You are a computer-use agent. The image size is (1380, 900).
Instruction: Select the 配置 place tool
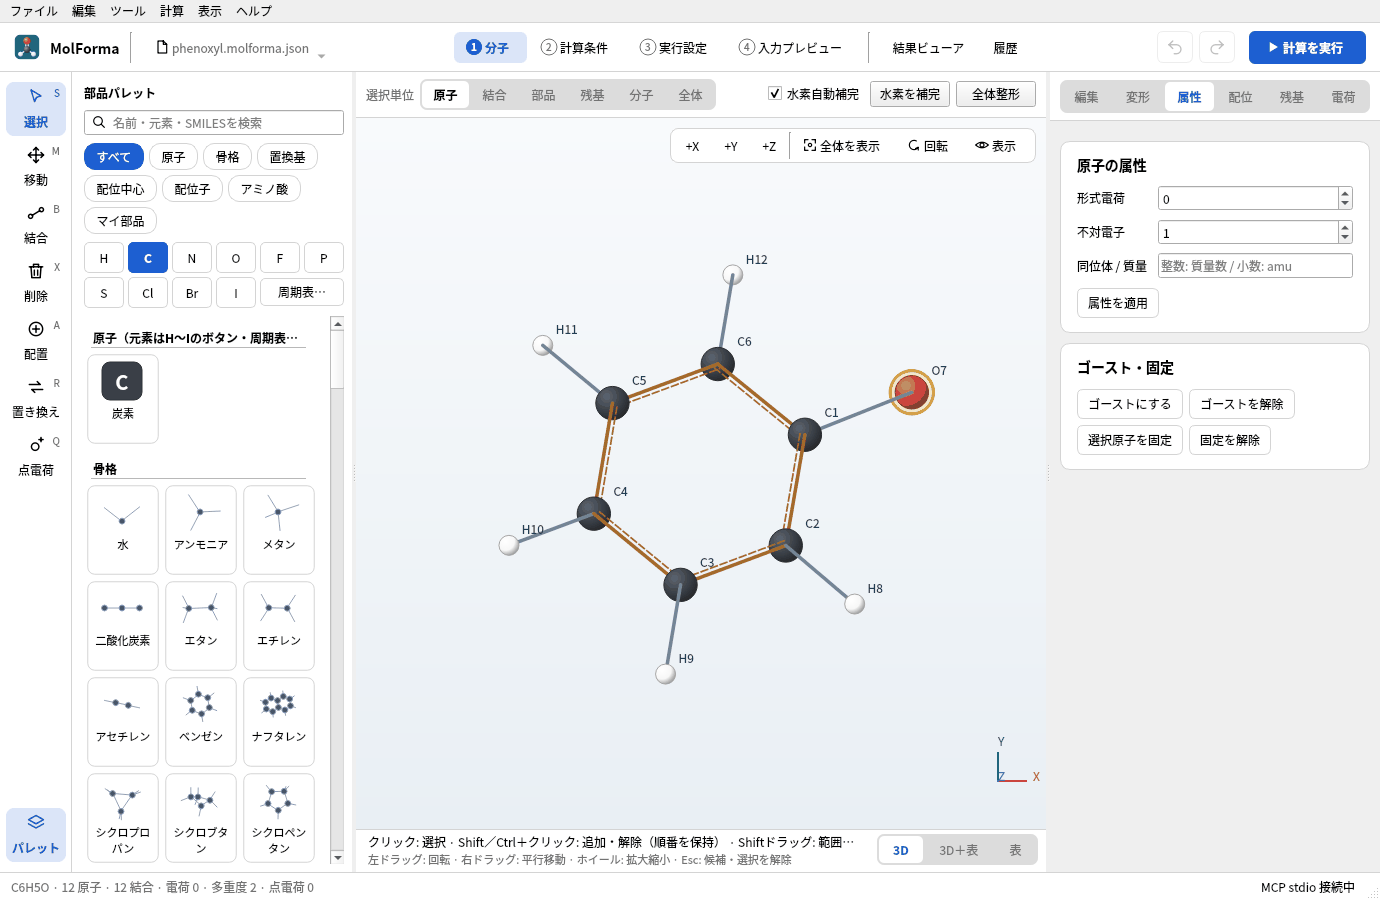click(36, 340)
